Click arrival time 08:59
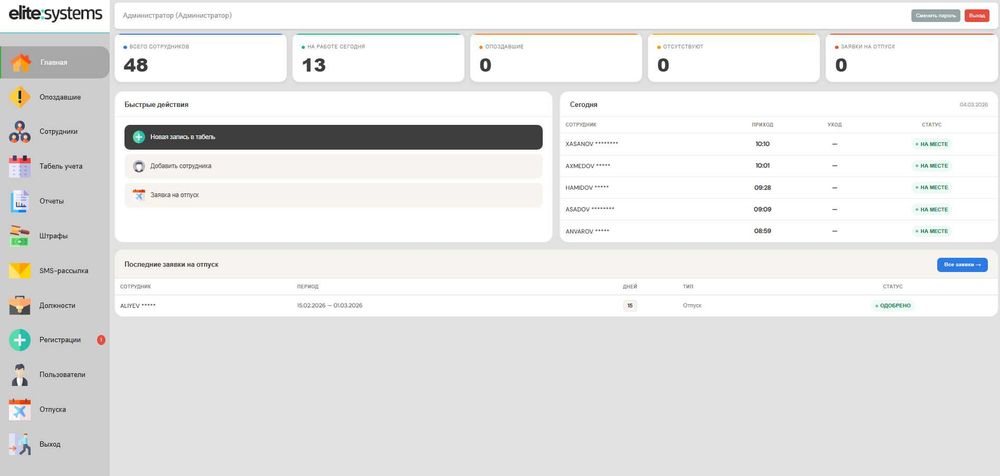Image resolution: width=1000 pixels, height=476 pixels. pos(762,231)
